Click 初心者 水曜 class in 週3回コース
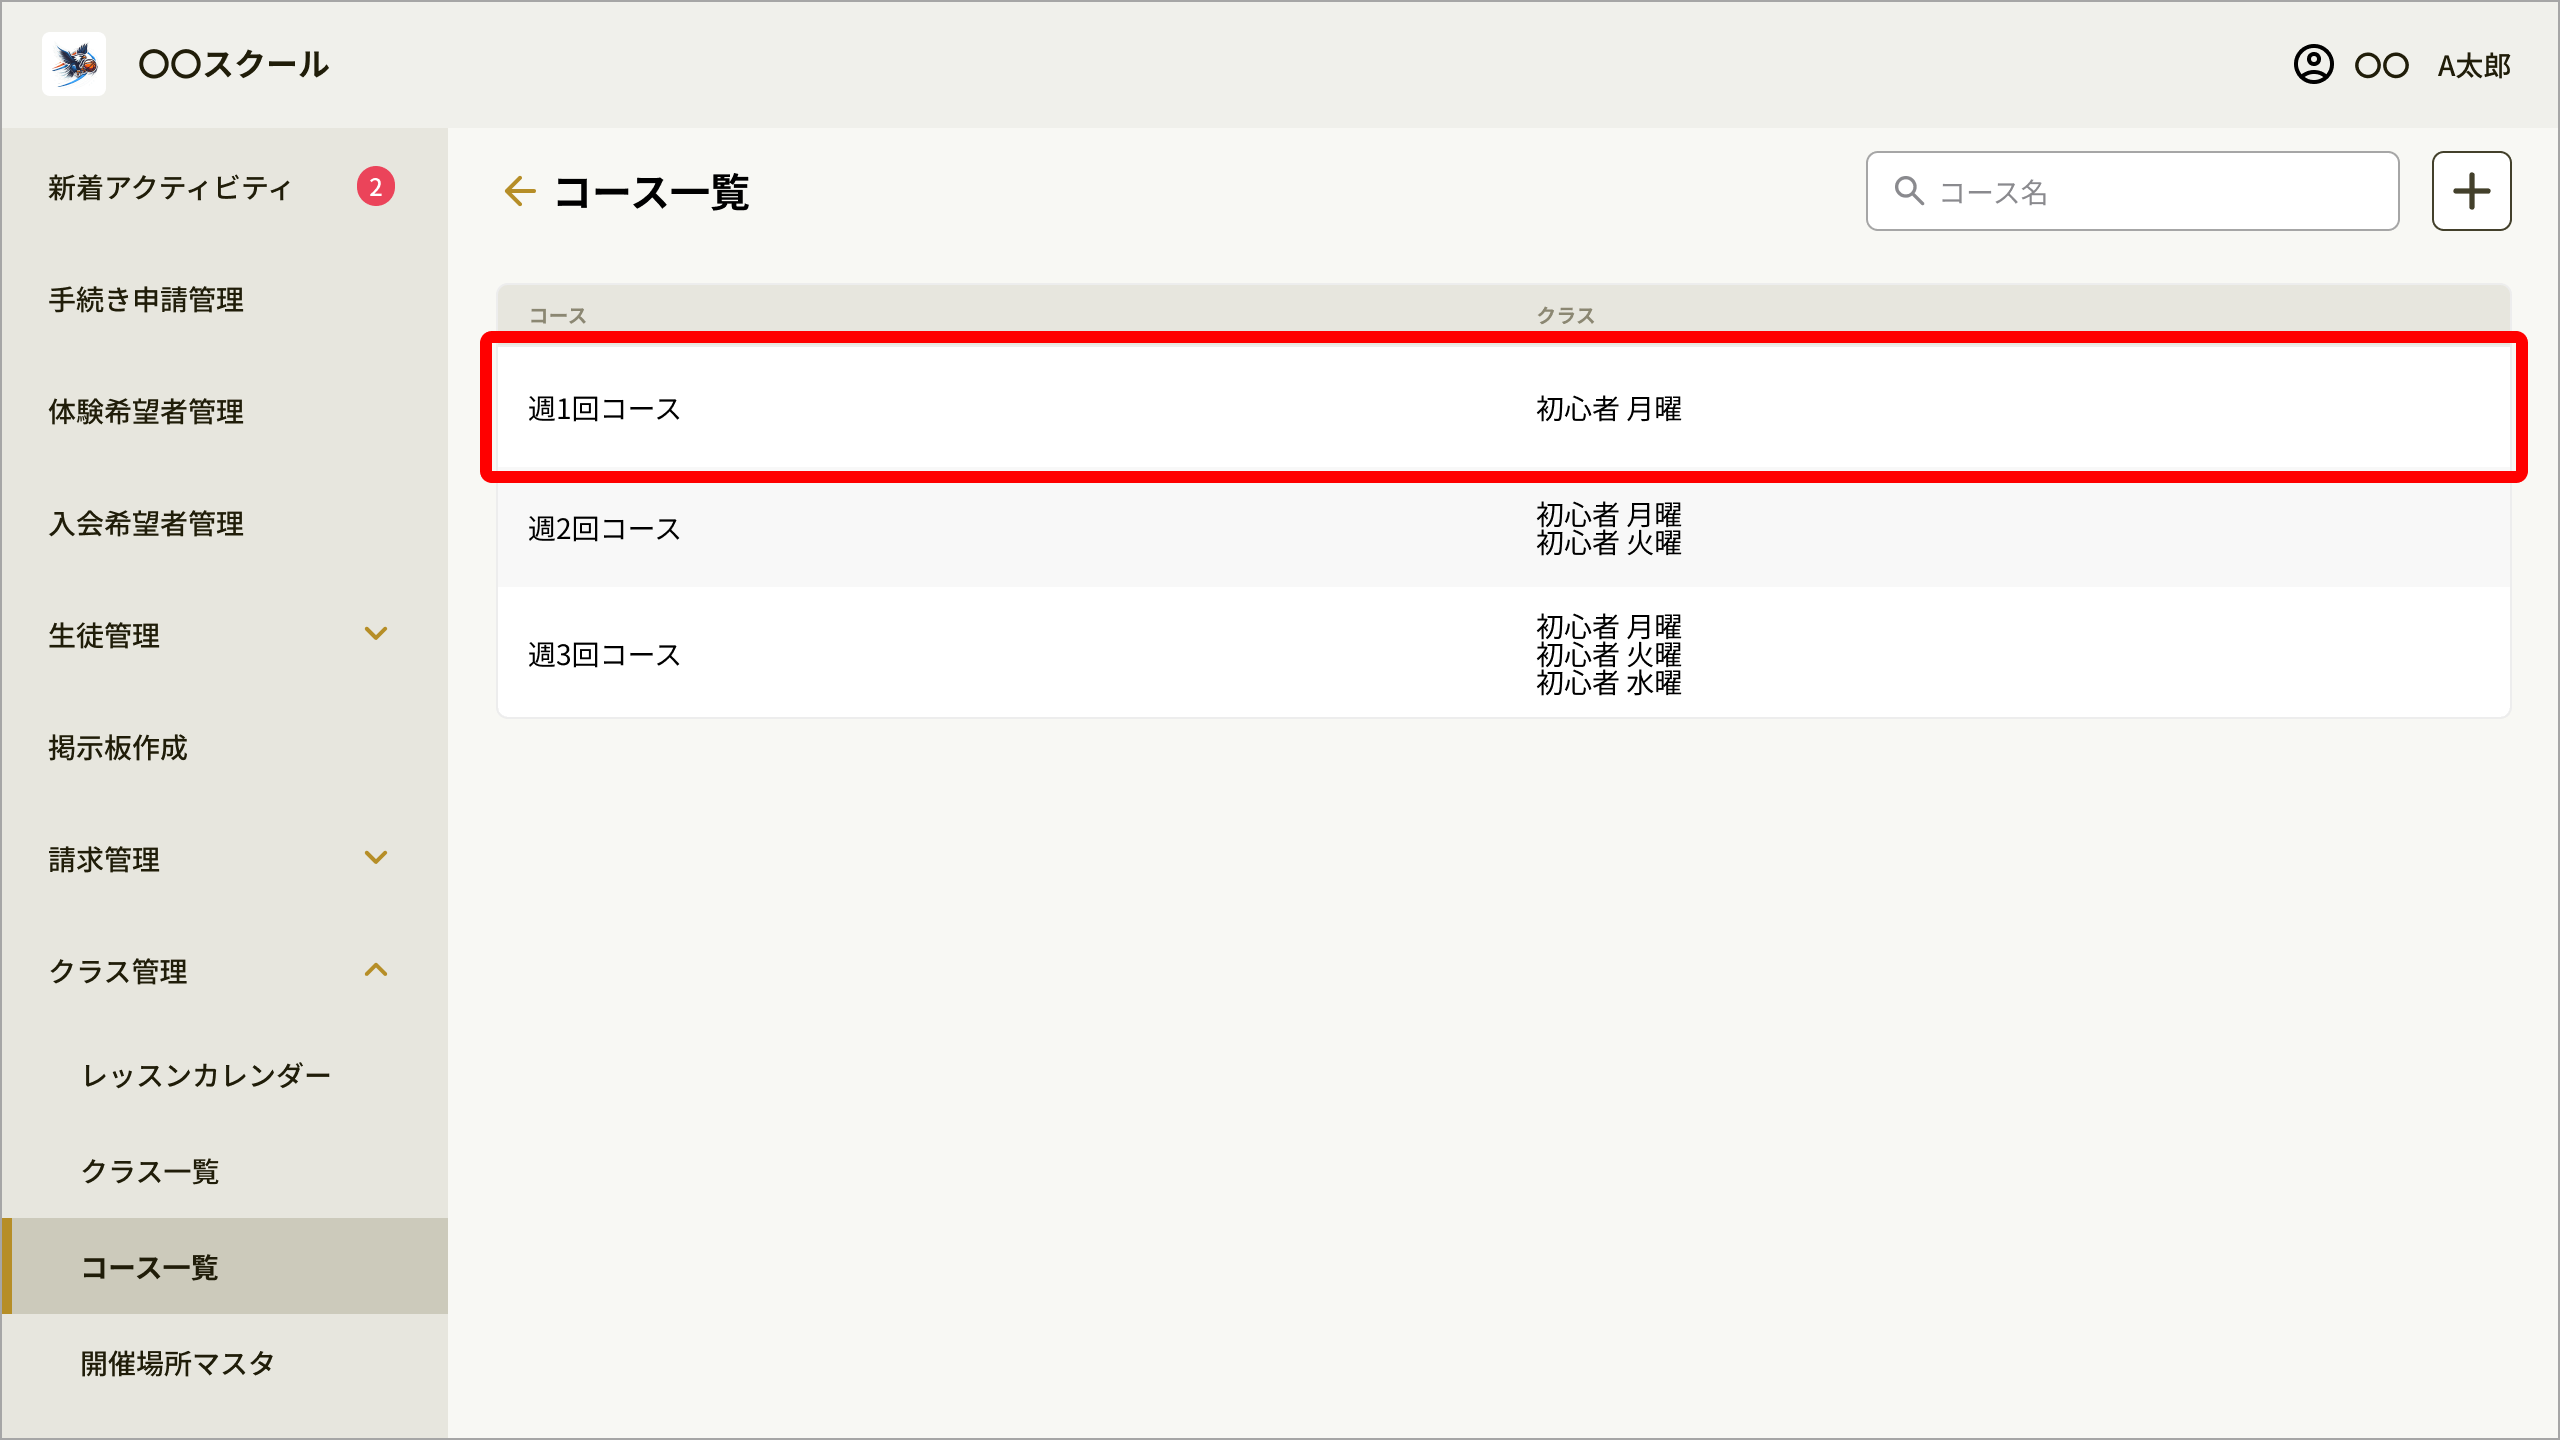Screen dimensions: 2560x1440 coord(1609,683)
